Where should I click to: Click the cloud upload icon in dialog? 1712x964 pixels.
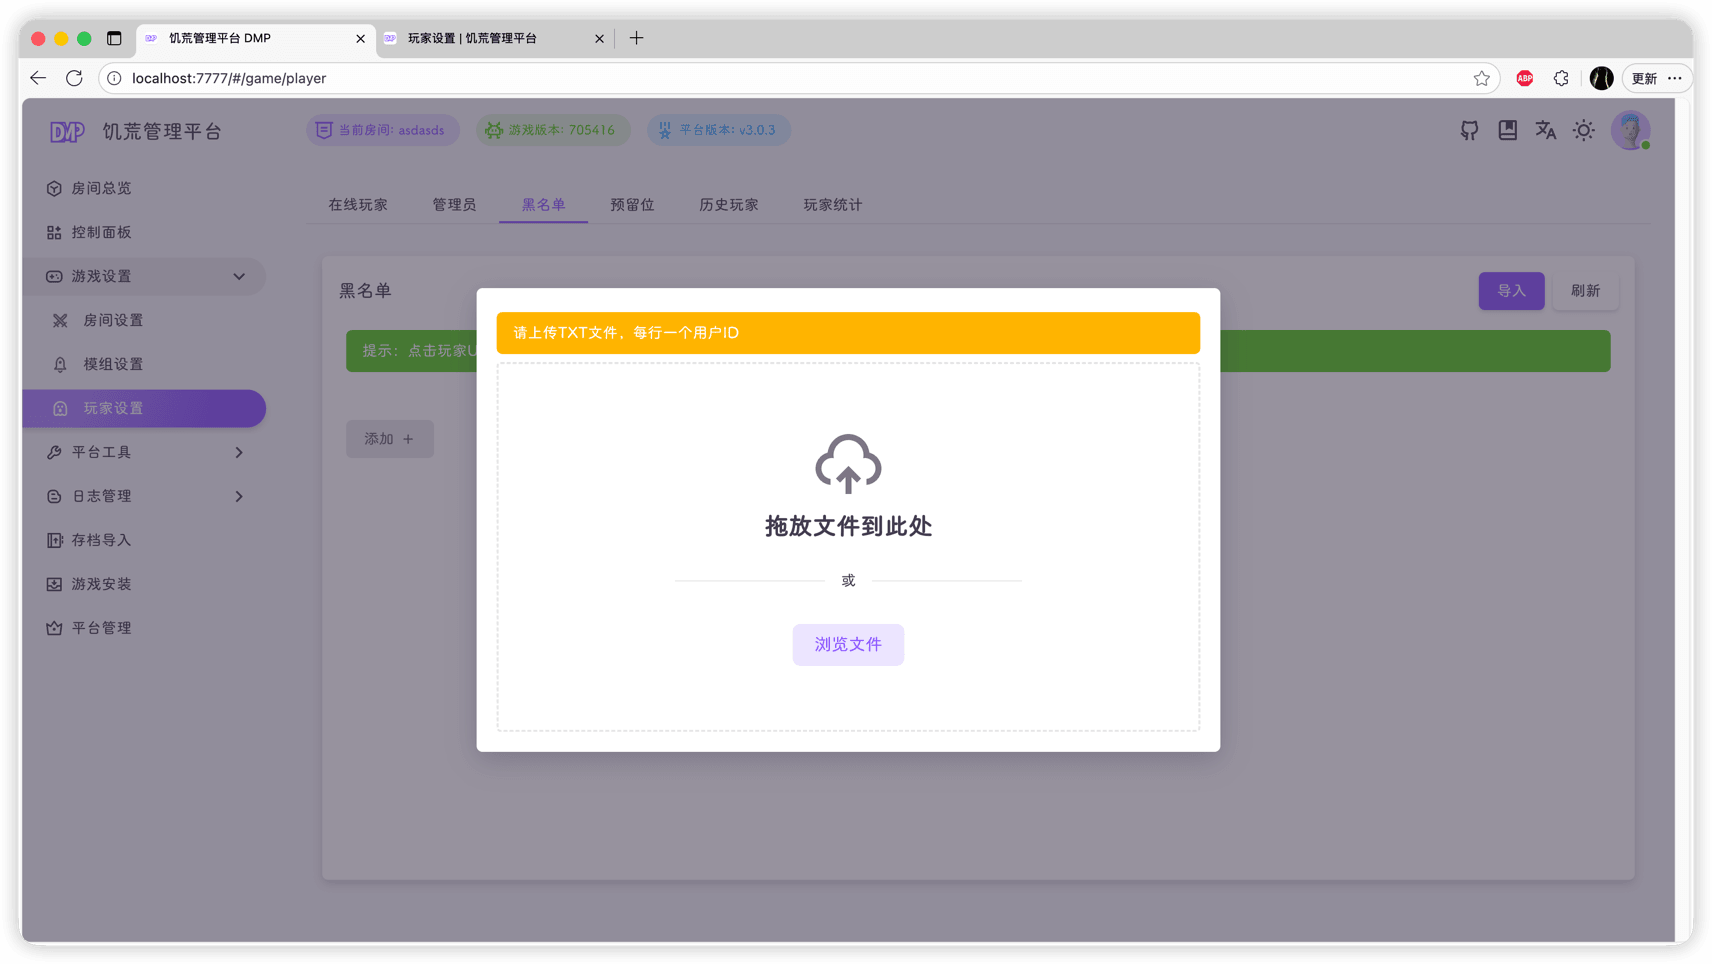pyautogui.click(x=847, y=464)
